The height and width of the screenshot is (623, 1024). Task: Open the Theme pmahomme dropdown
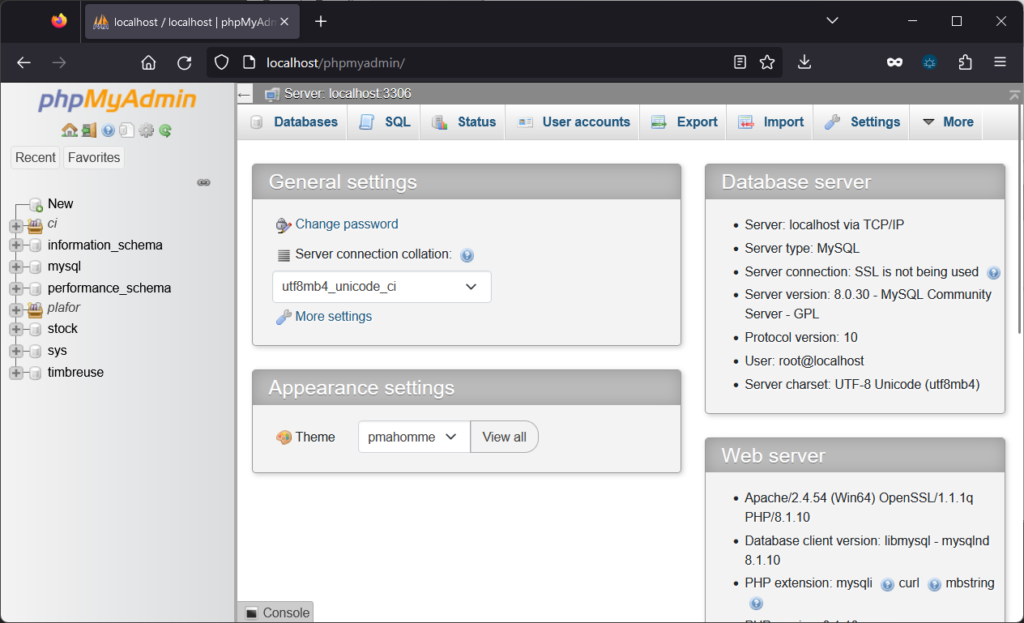(x=414, y=437)
